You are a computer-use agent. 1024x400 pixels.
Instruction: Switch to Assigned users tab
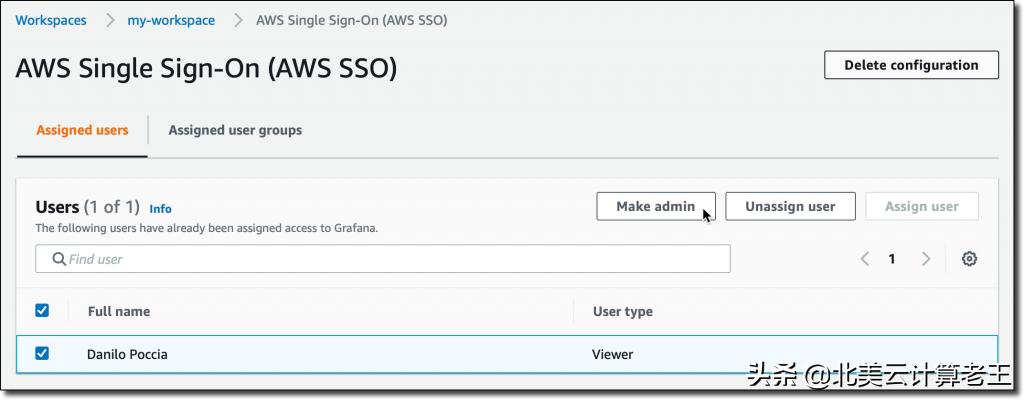pos(82,130)
